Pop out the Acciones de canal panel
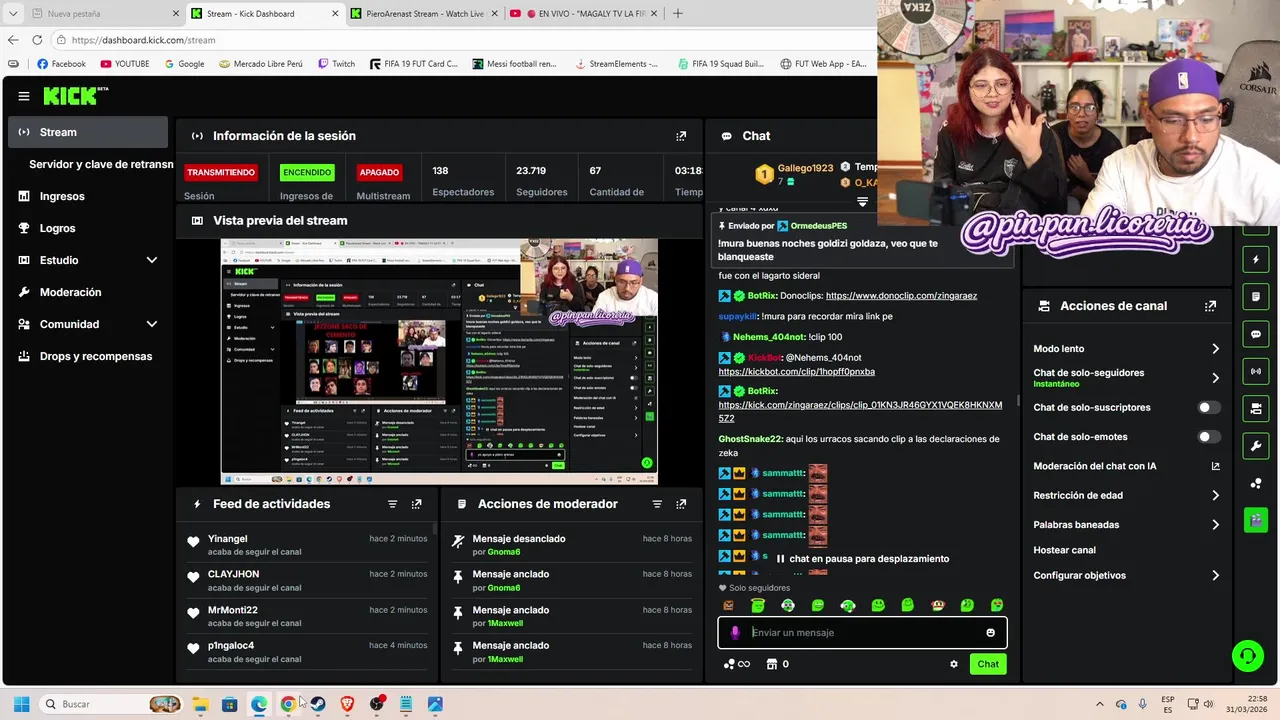Viewport: 1280px width, 720px height. coord(1211,306)
